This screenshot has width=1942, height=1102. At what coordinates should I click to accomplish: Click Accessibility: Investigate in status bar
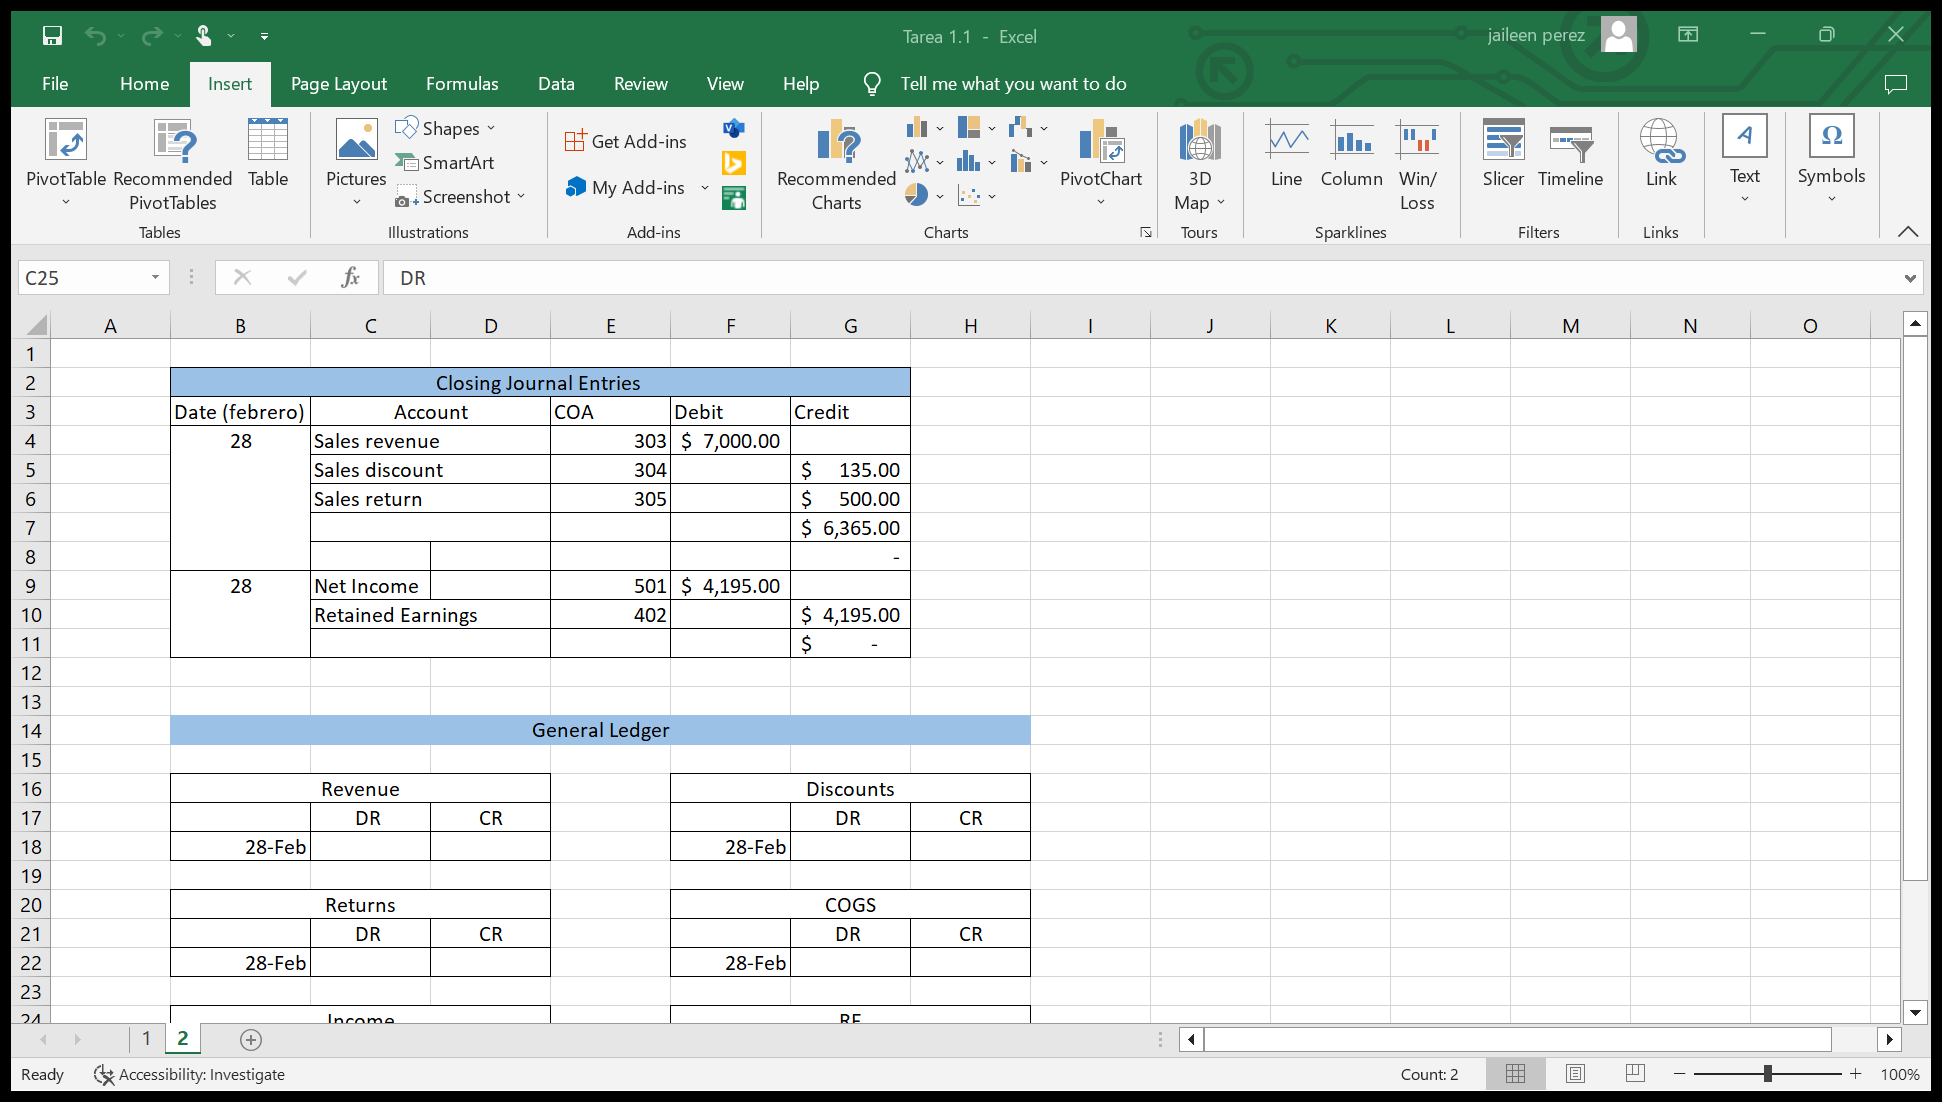point(190,1075)
